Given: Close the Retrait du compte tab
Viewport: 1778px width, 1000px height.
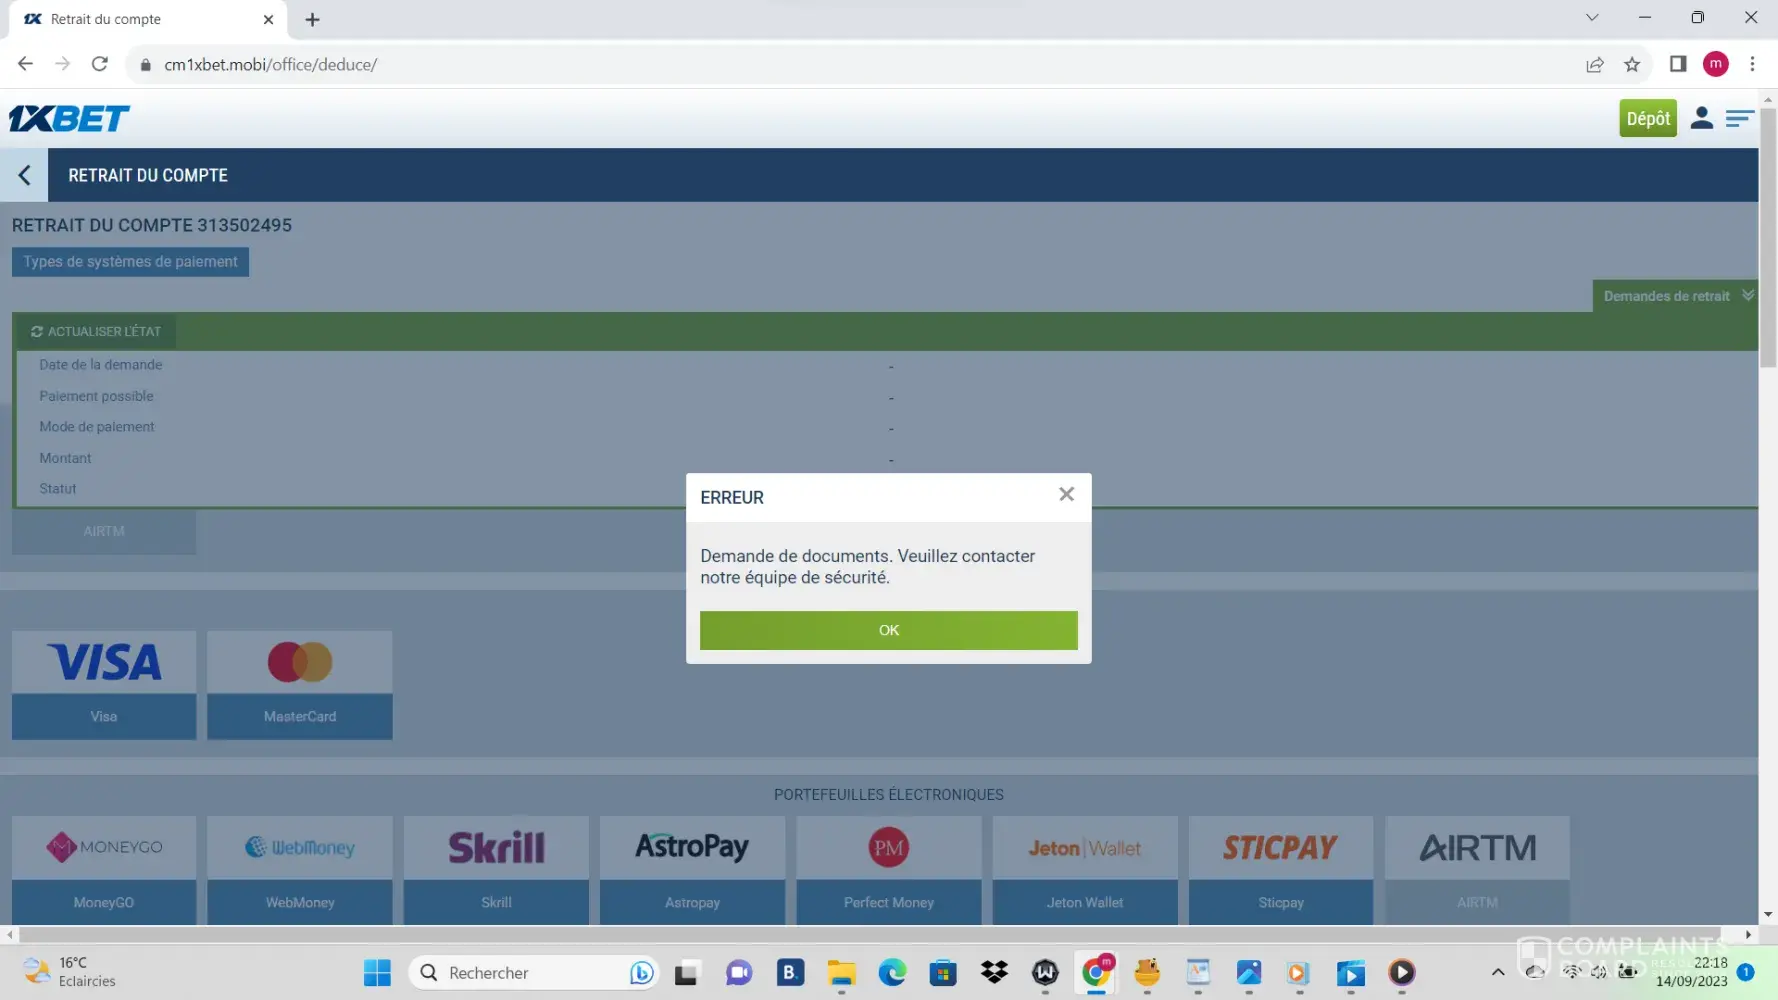Looking at the screenshot, I should tap(268, 19).
